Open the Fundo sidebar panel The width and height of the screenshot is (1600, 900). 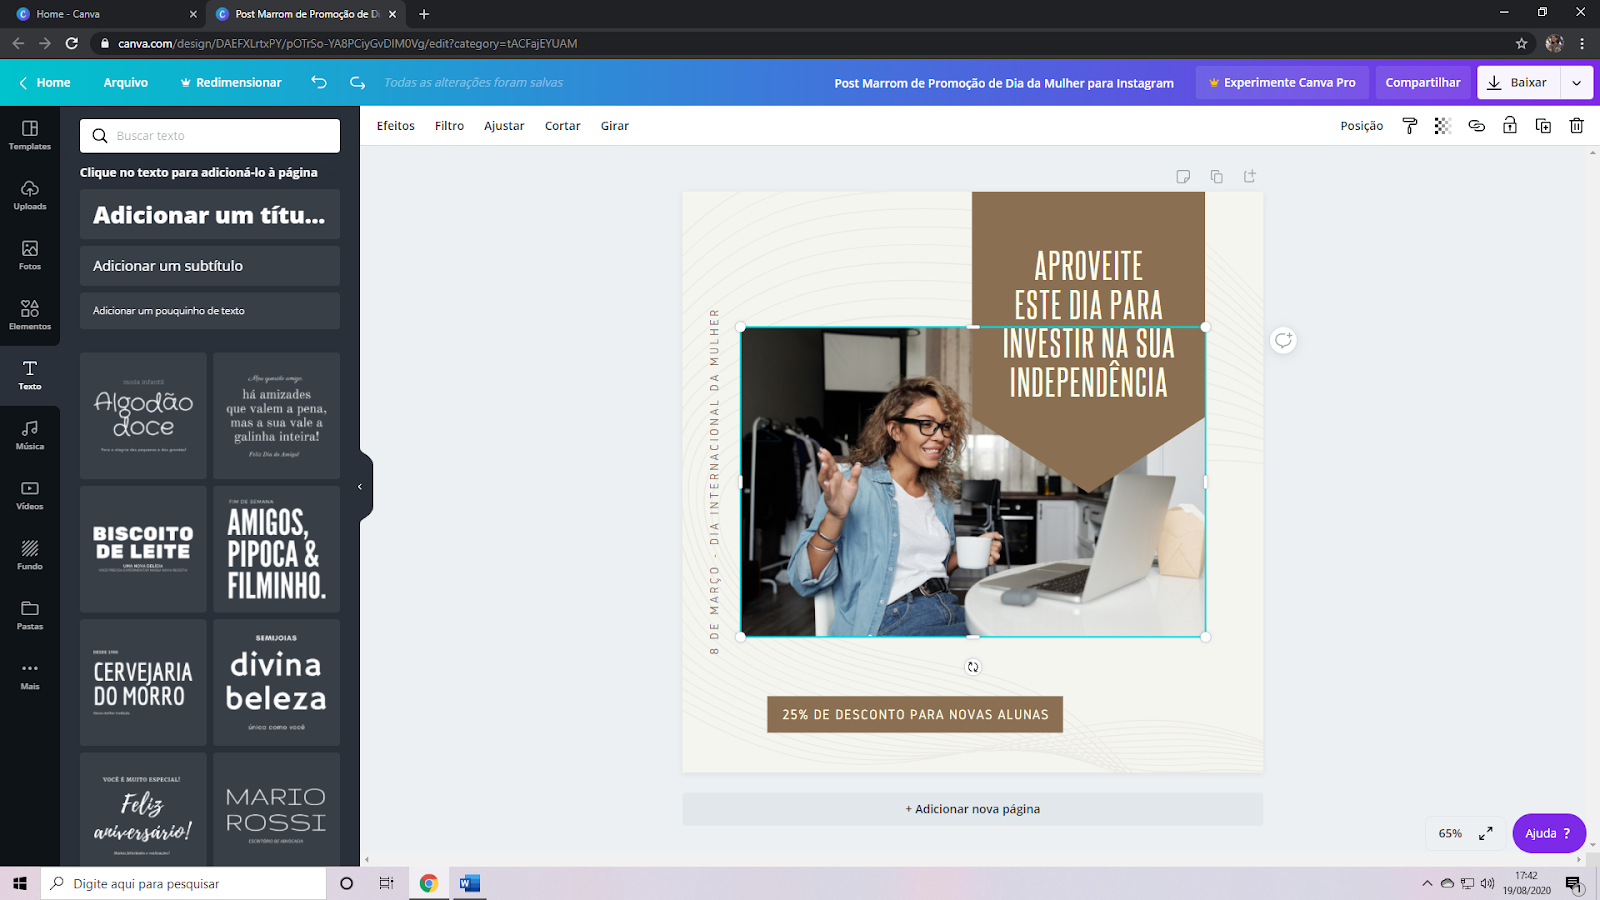(x=30, y=555)
